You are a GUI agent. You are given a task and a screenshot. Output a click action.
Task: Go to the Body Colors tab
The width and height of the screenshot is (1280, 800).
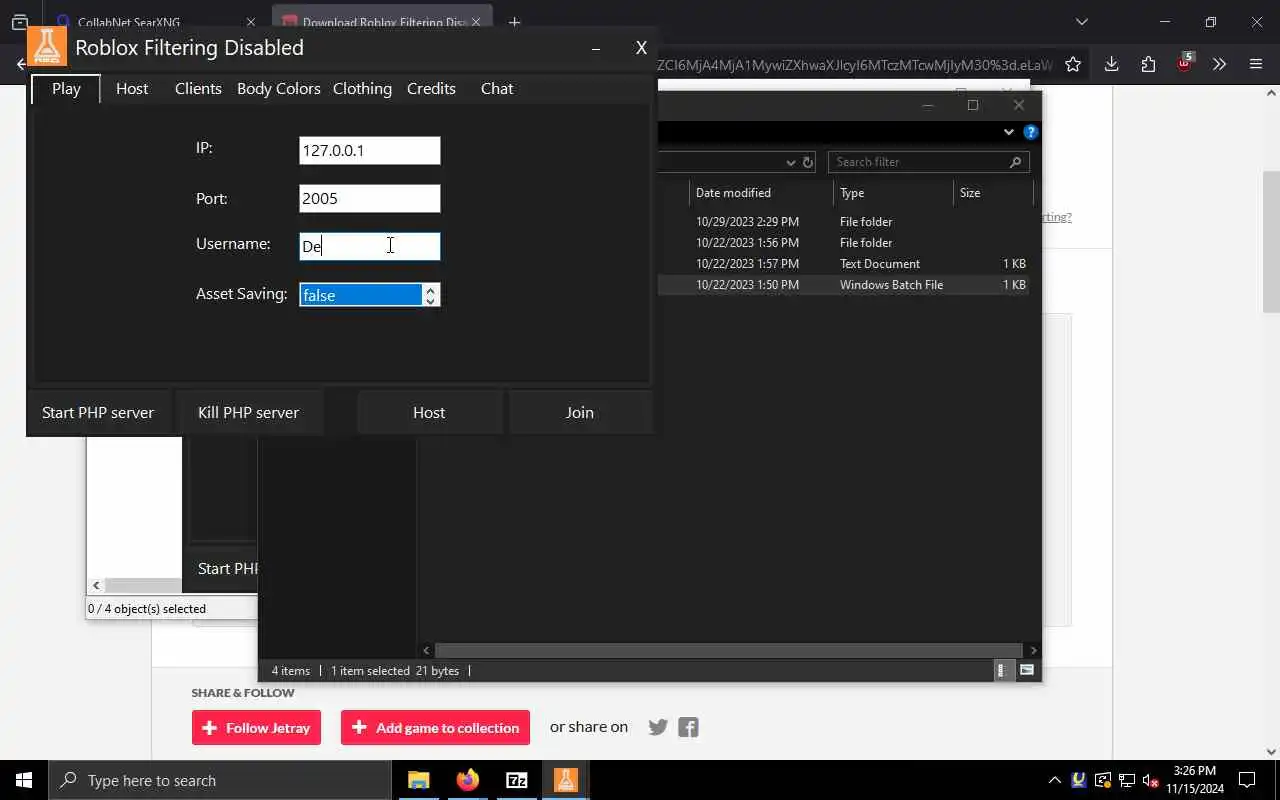(x=278, y=88)
